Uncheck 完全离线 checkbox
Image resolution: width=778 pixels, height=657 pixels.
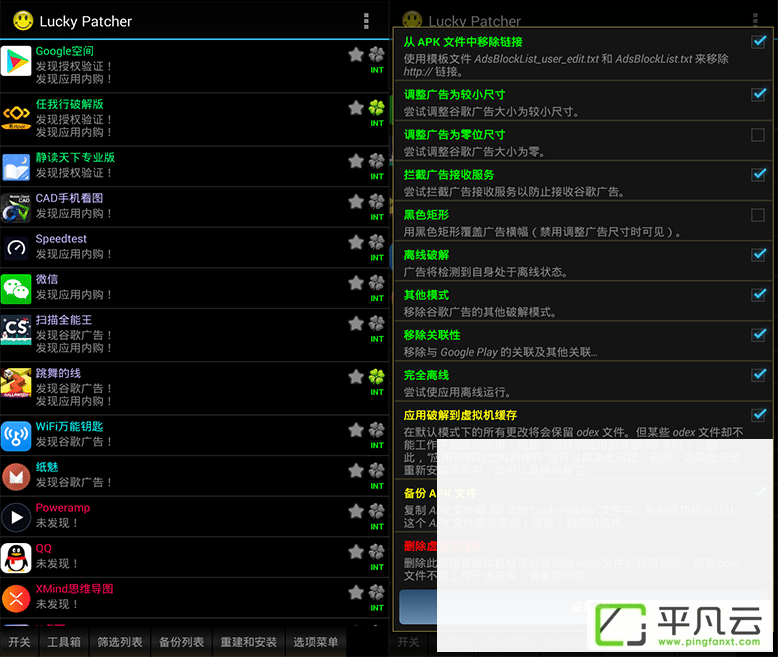758,375
